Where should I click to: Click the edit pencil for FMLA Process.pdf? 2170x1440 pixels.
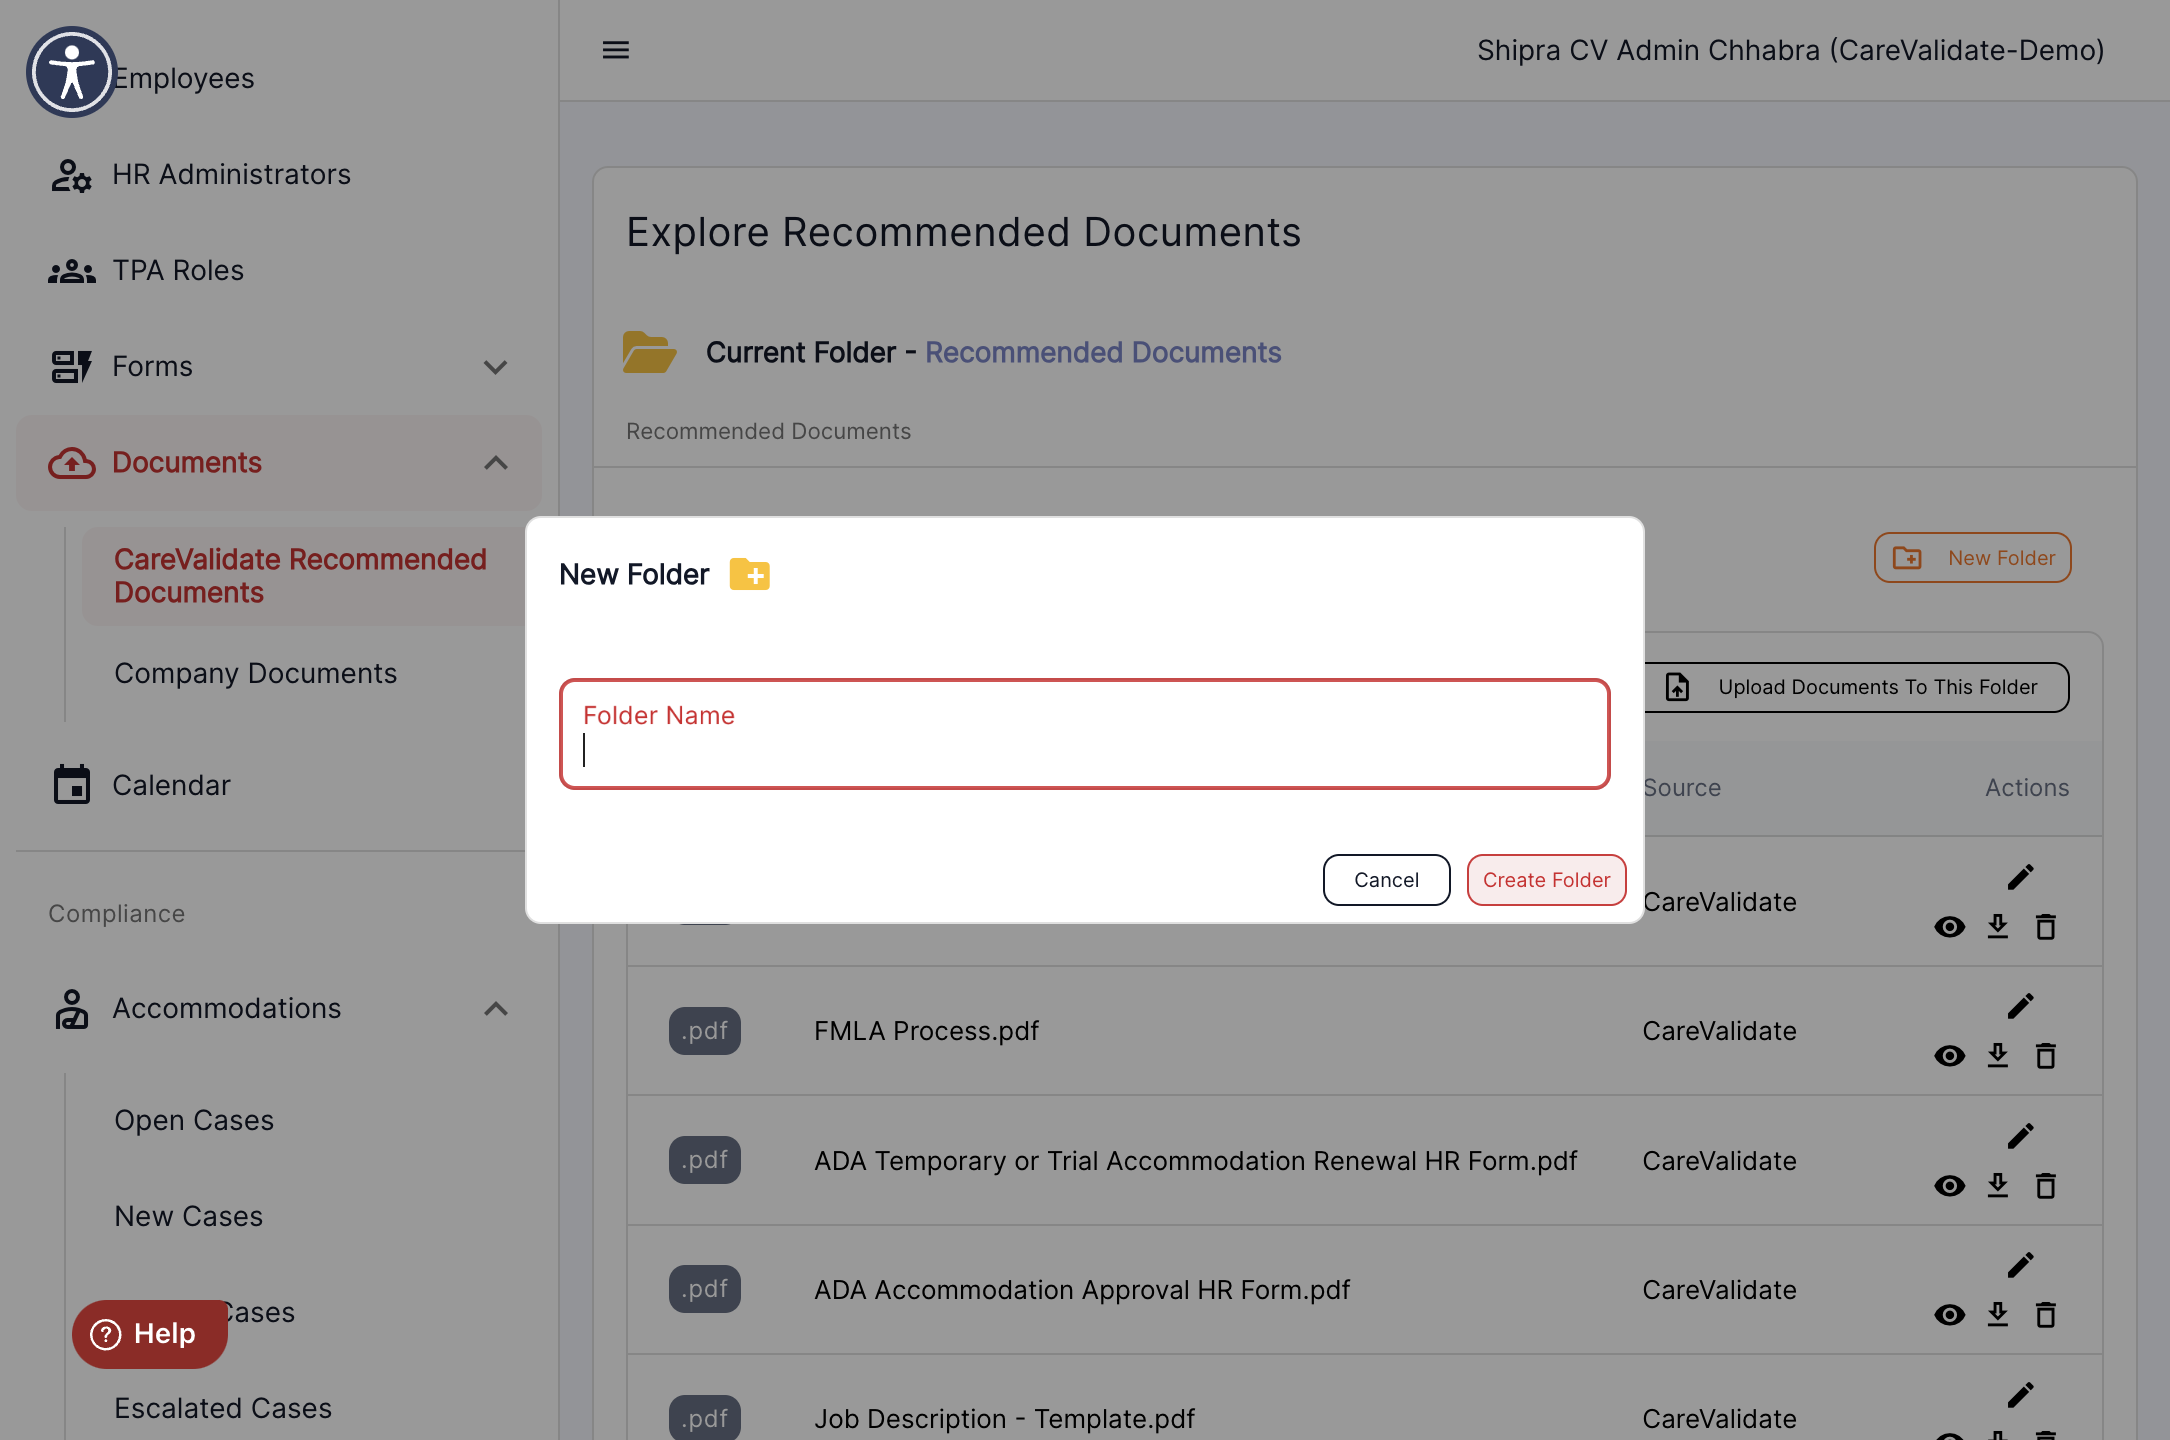[2021, 1006]
